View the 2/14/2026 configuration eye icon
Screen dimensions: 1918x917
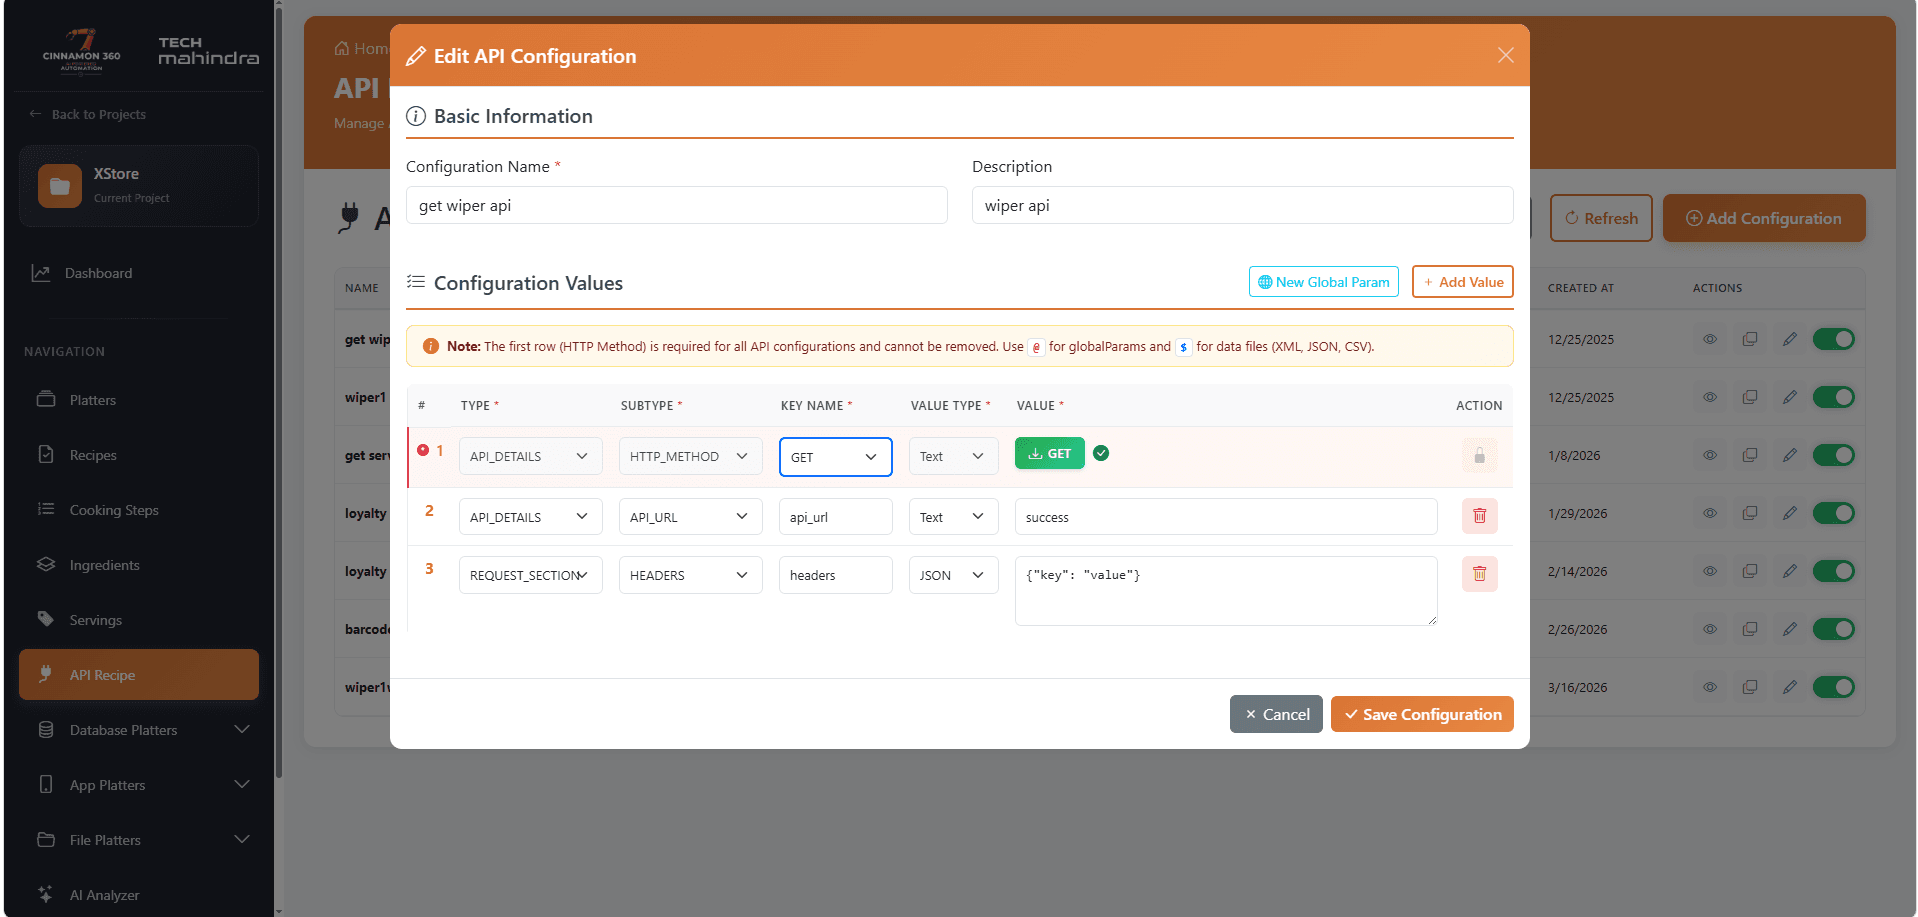[x=1710, y=571]
